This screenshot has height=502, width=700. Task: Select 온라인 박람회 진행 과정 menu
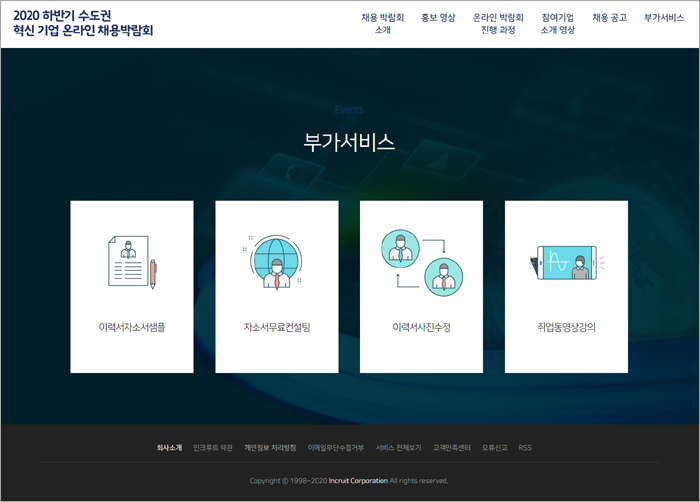(498, 23)
